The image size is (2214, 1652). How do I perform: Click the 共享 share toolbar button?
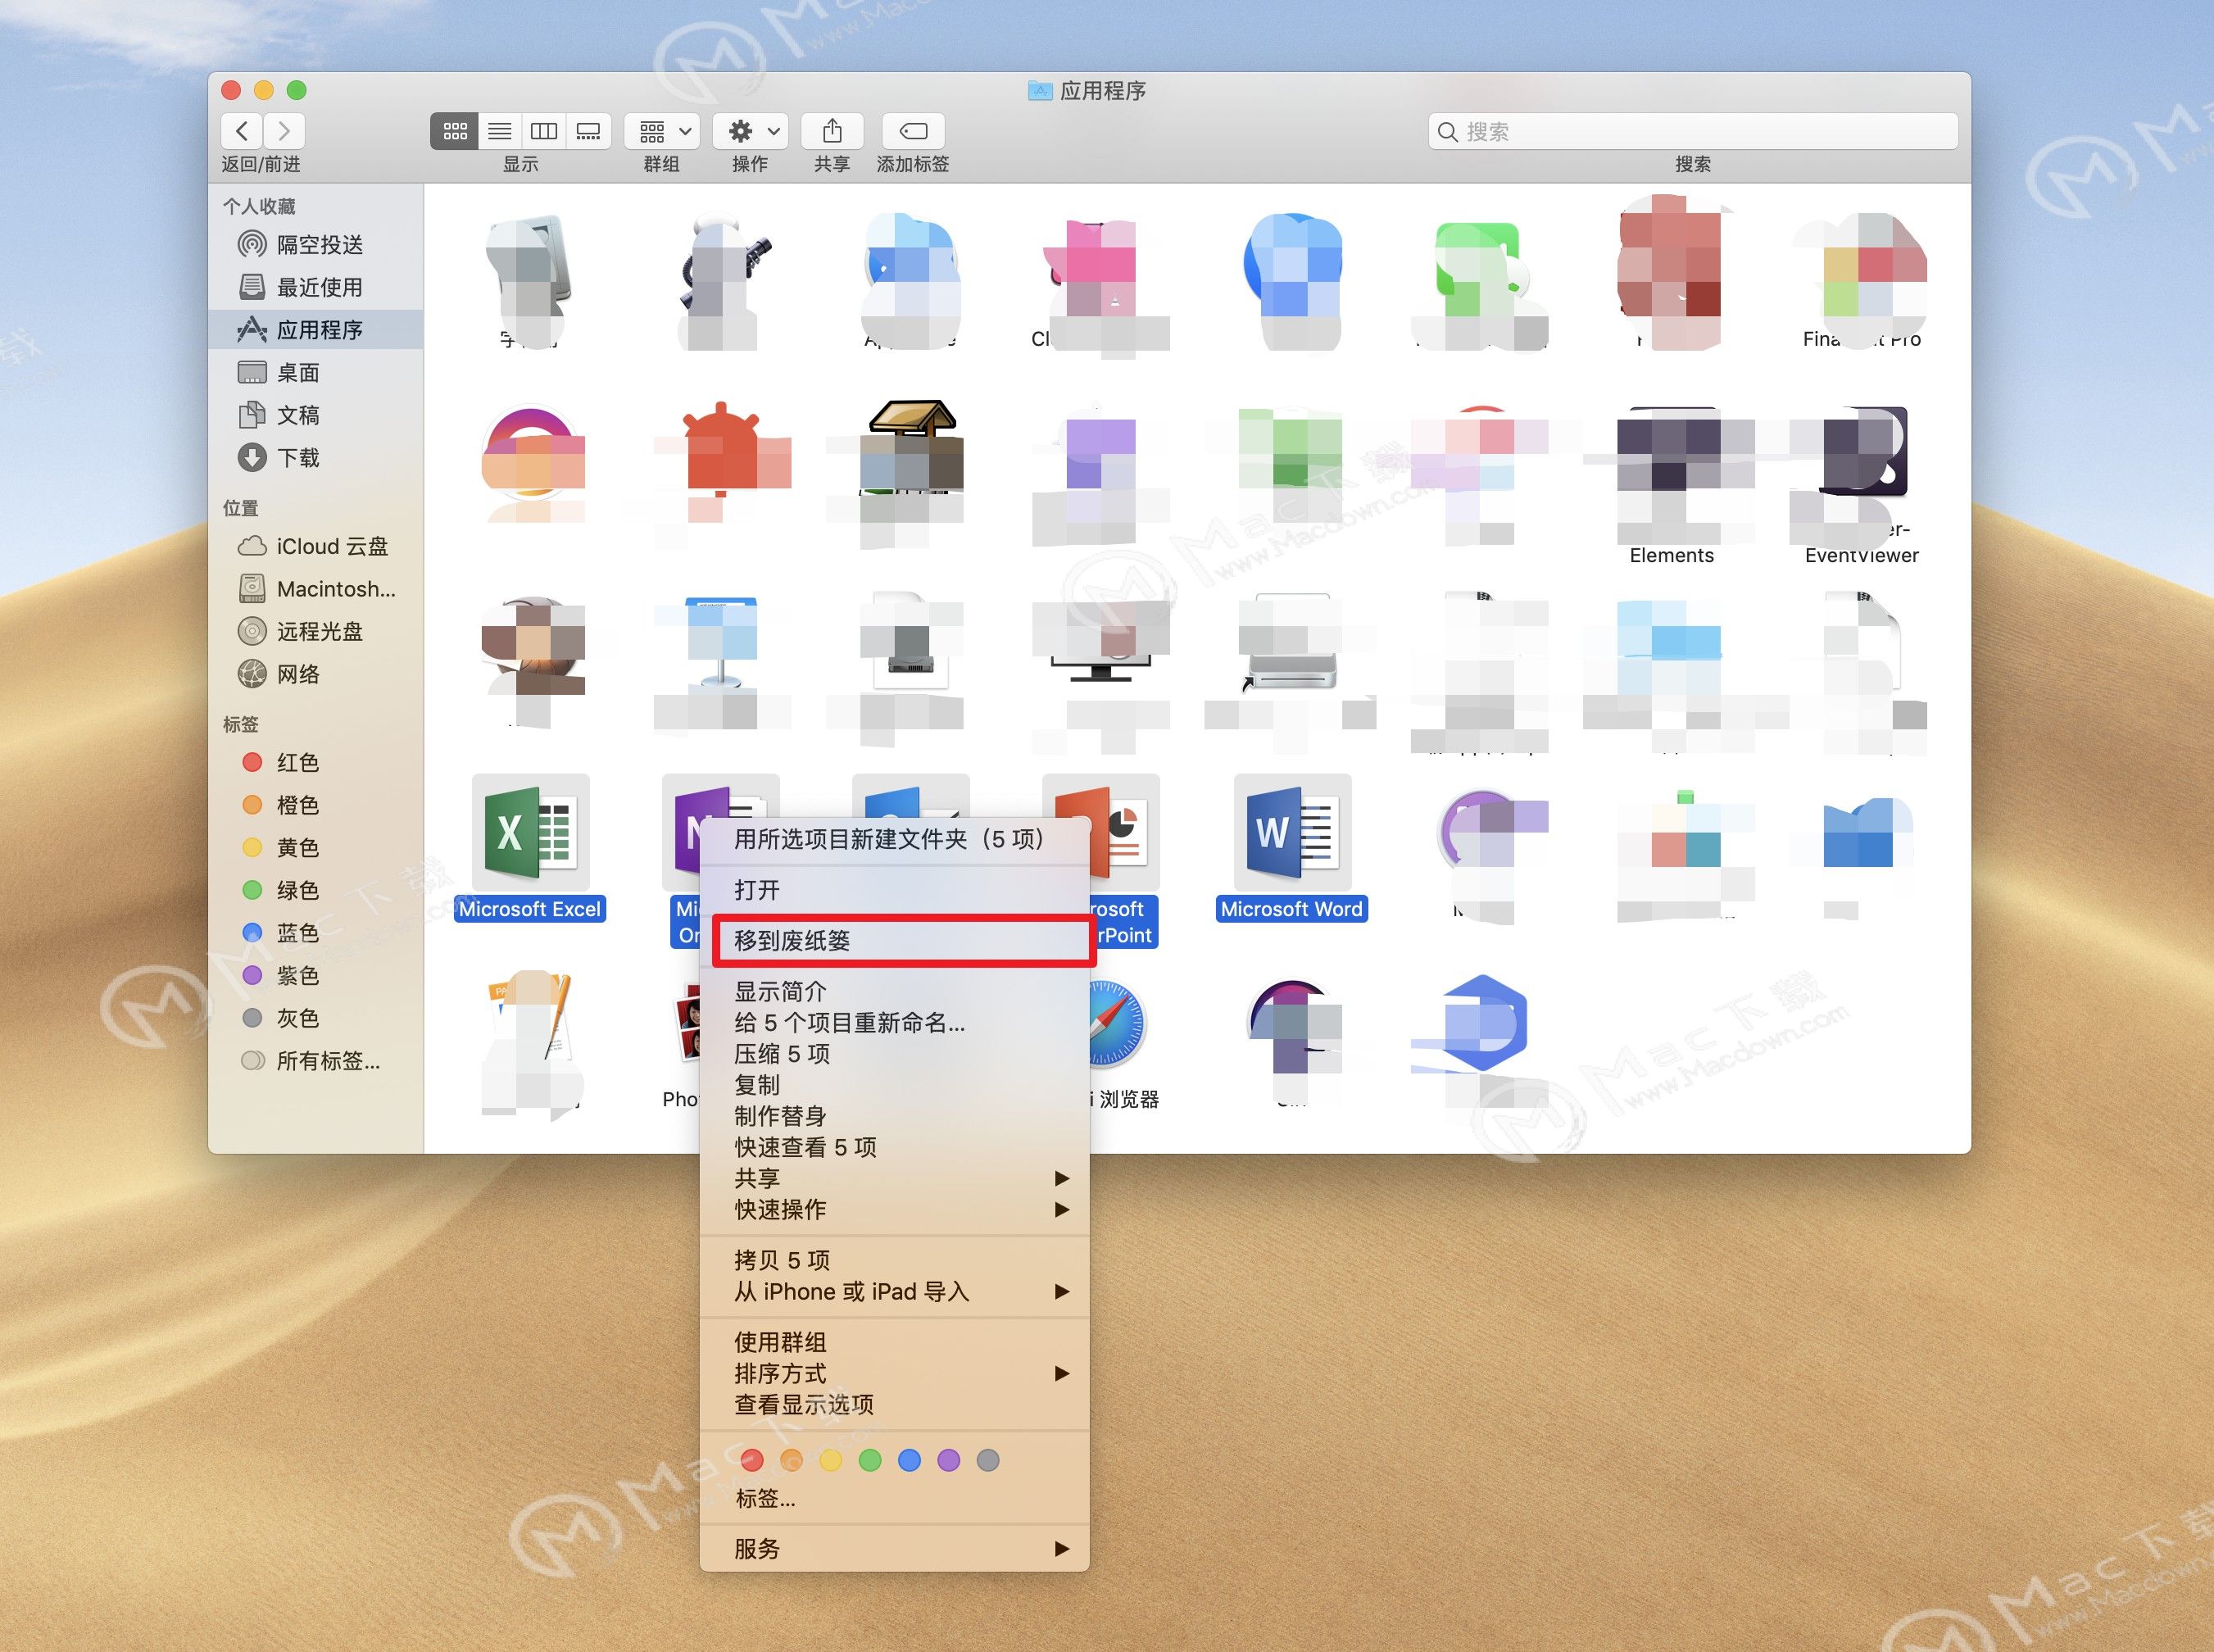tap(832, 131)
